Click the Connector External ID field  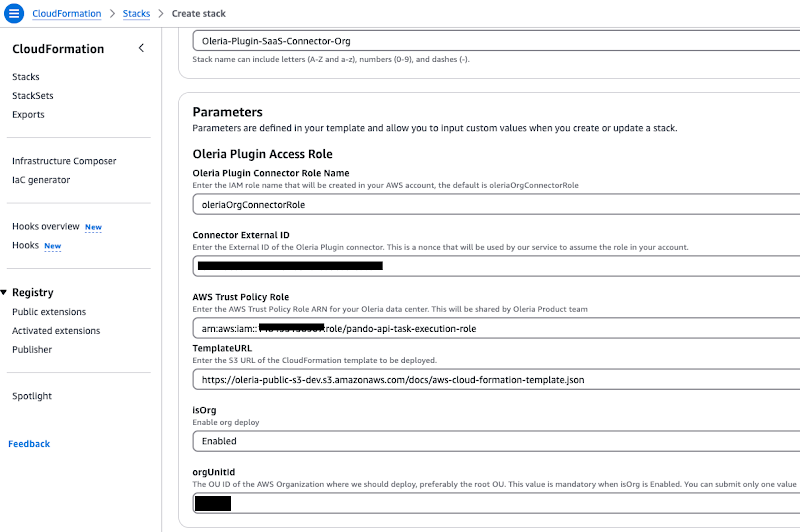[496, 266]
